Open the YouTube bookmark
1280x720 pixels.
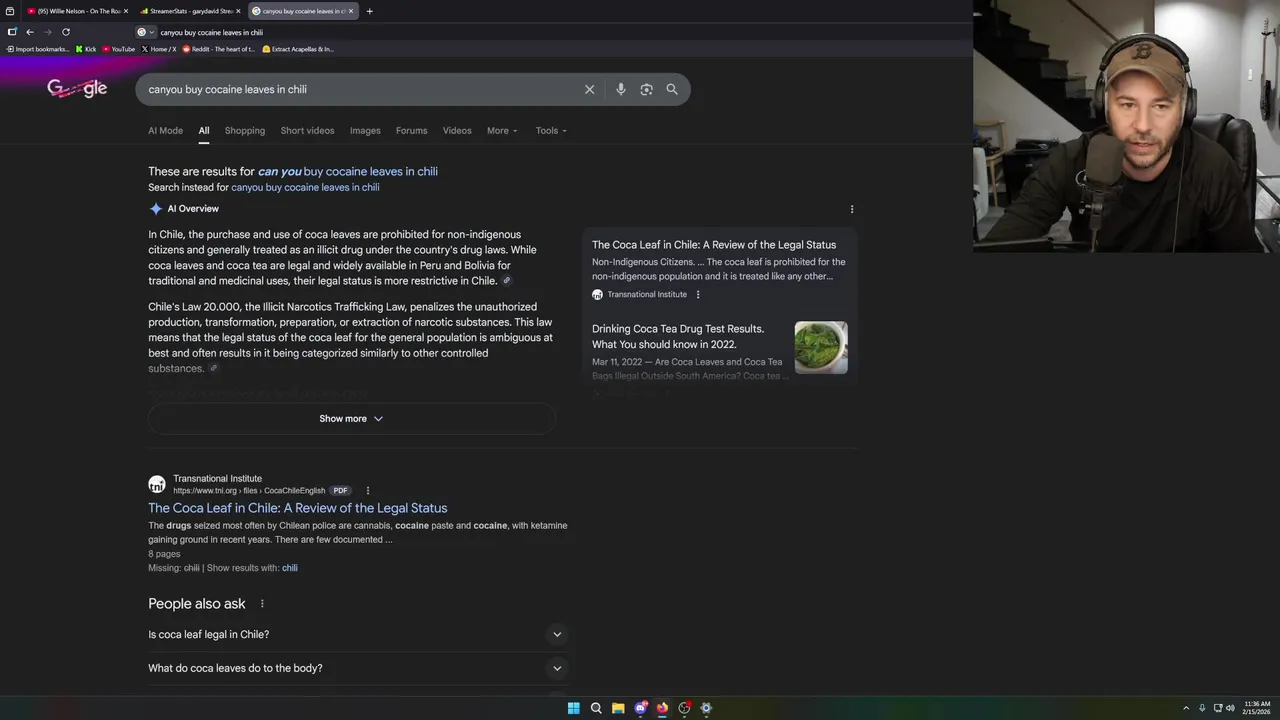[118, 49]
